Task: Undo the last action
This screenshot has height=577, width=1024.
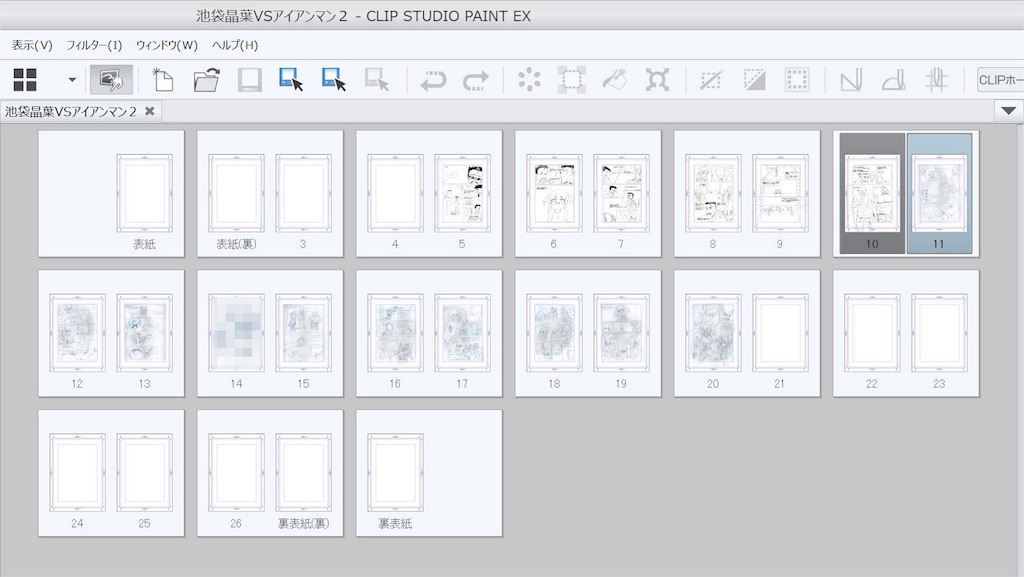Action: [433, 80]
